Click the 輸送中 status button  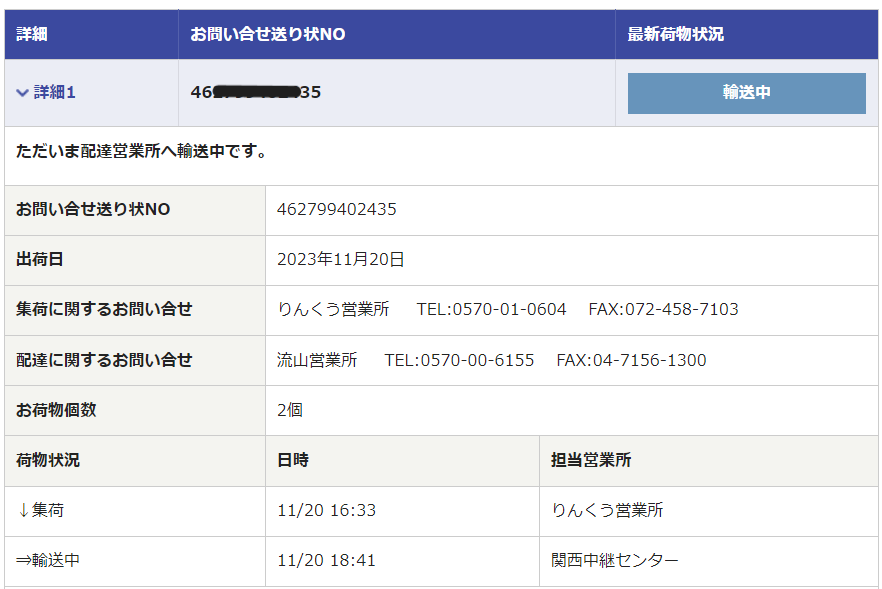[746, 93]
